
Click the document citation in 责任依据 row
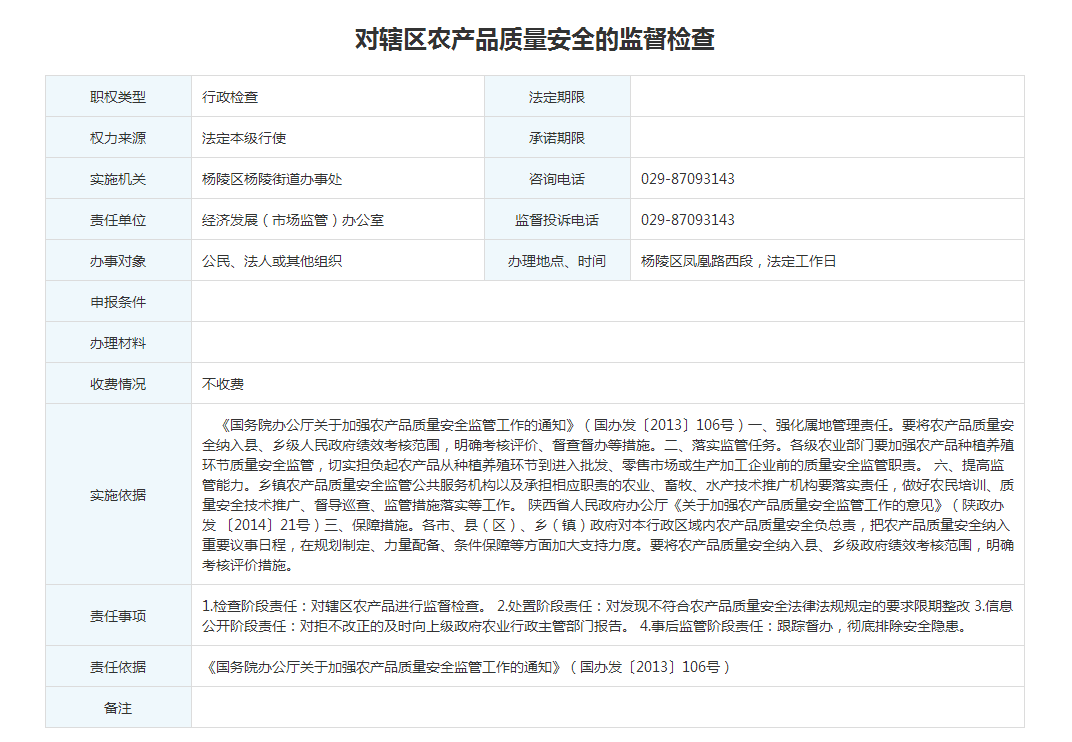(x=466, y=667)
